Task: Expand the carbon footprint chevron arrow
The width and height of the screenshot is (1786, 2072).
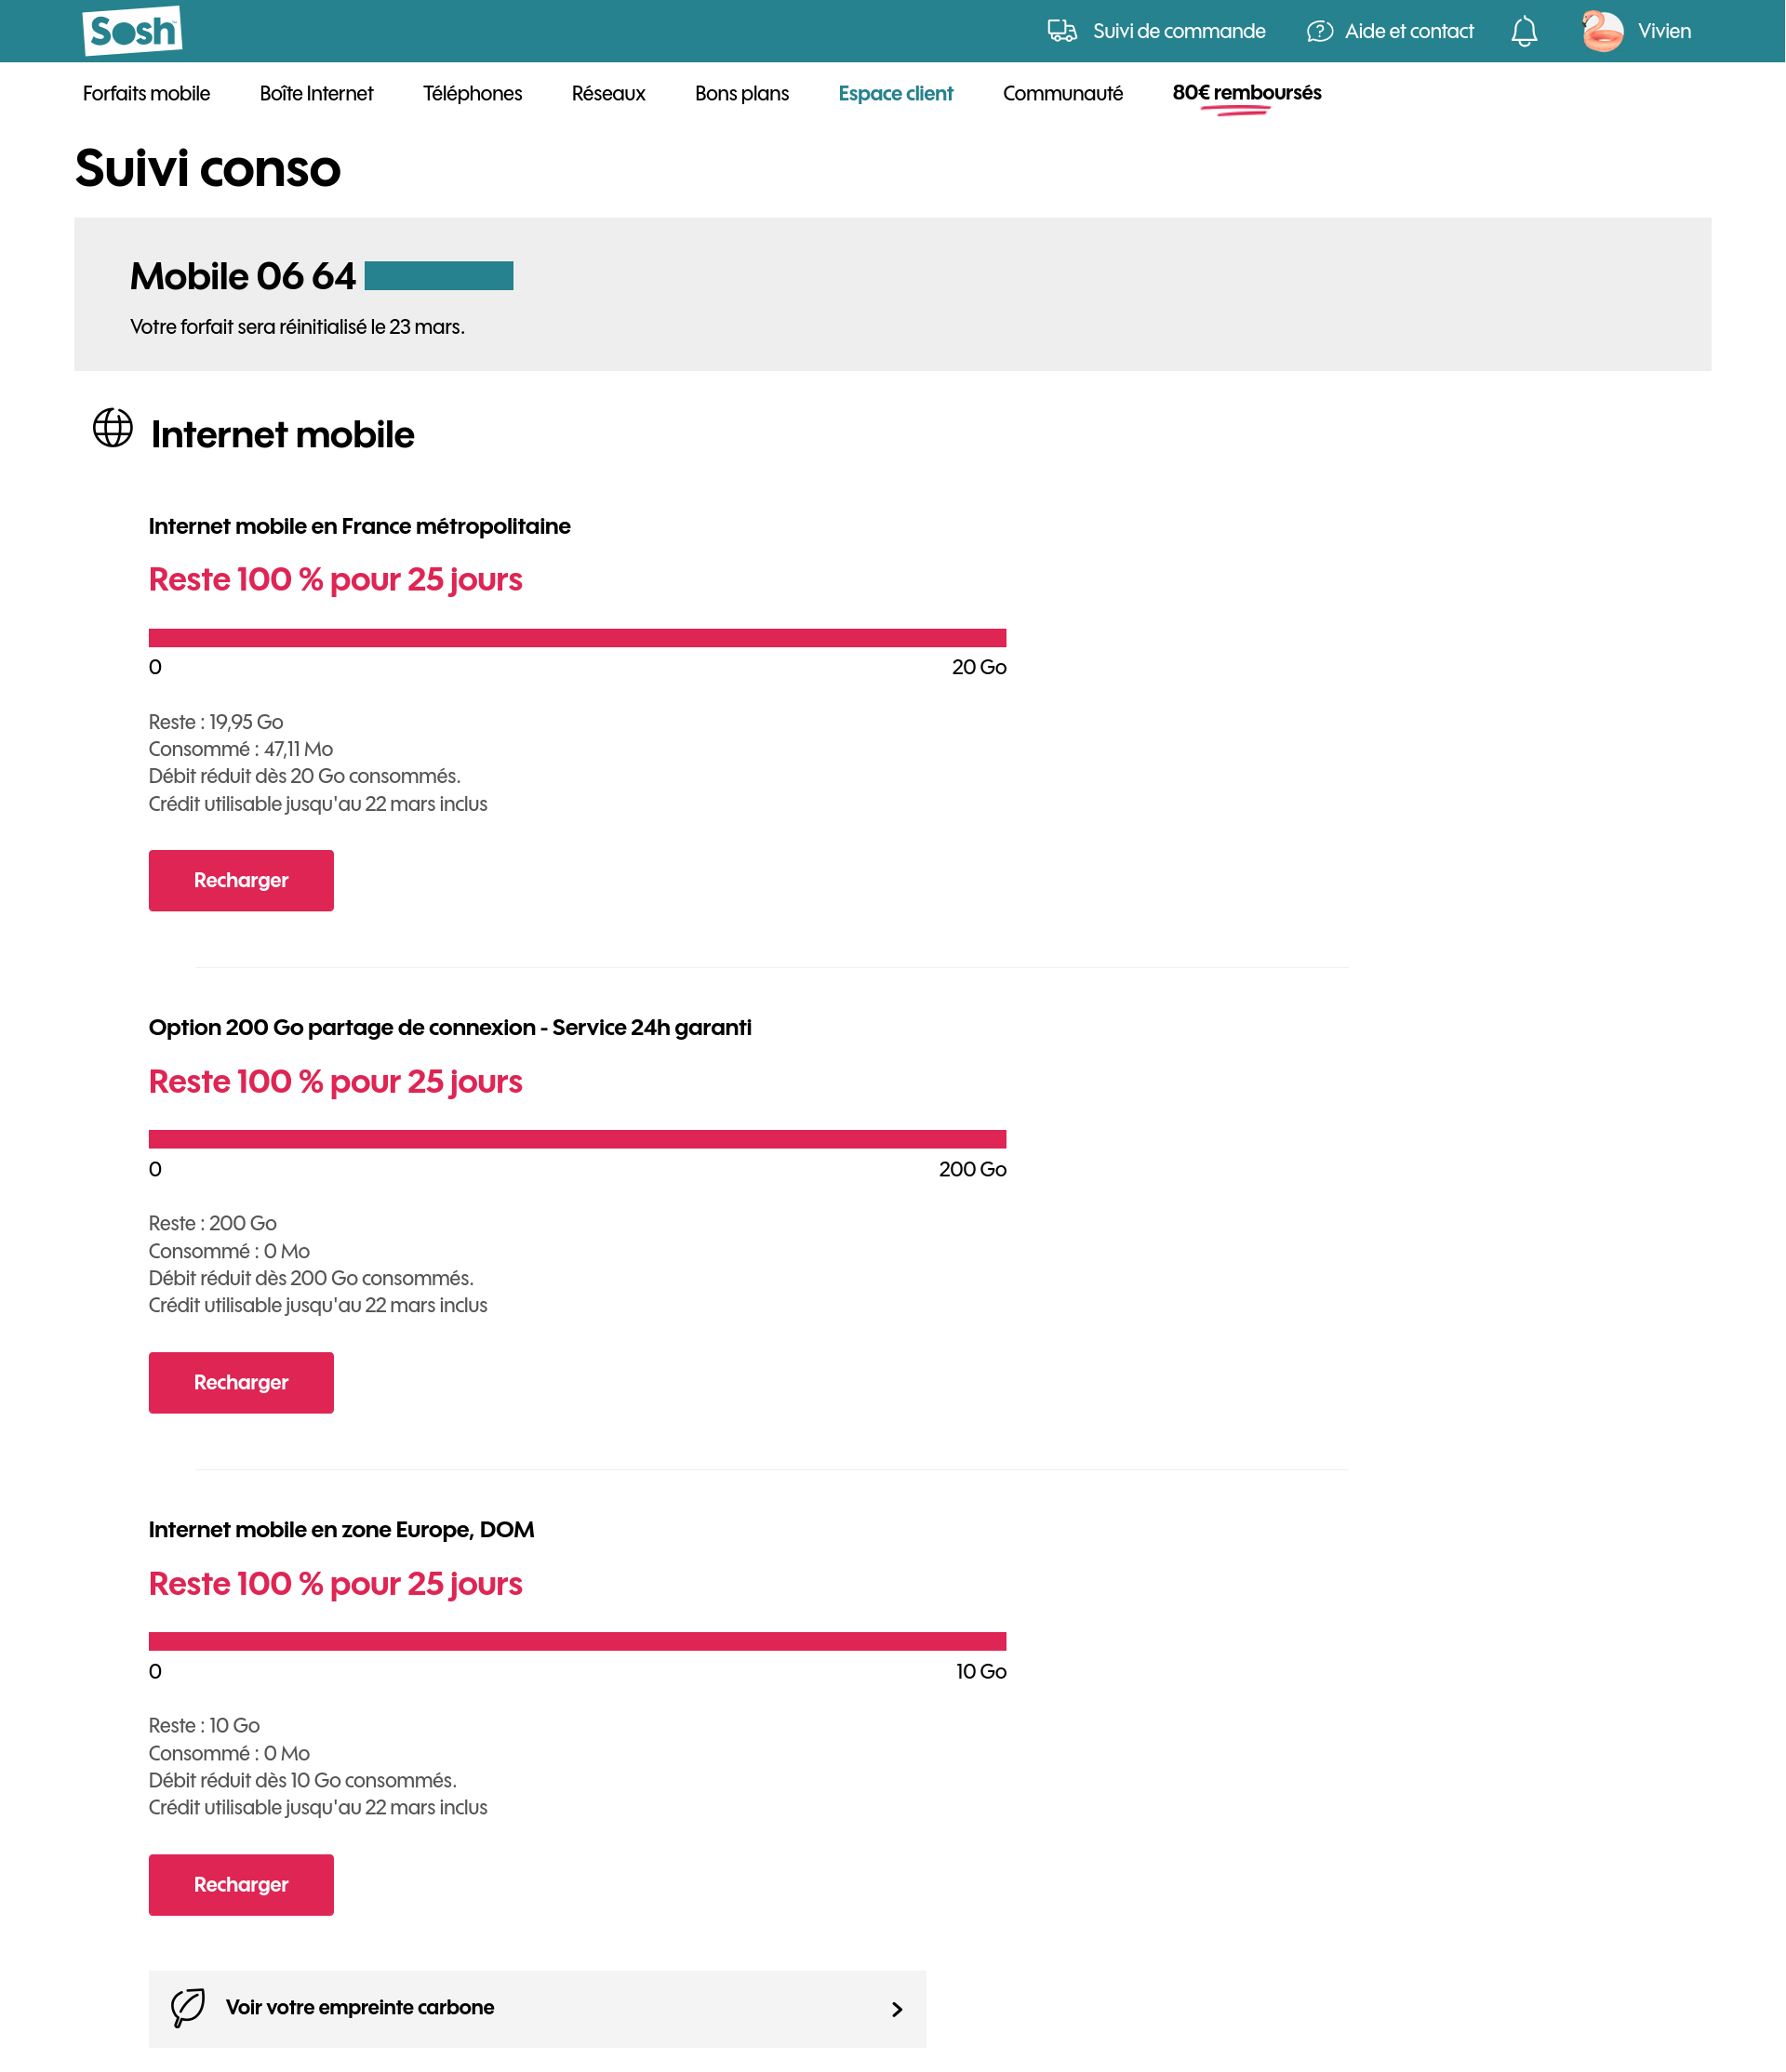Action: (897, 2010)
